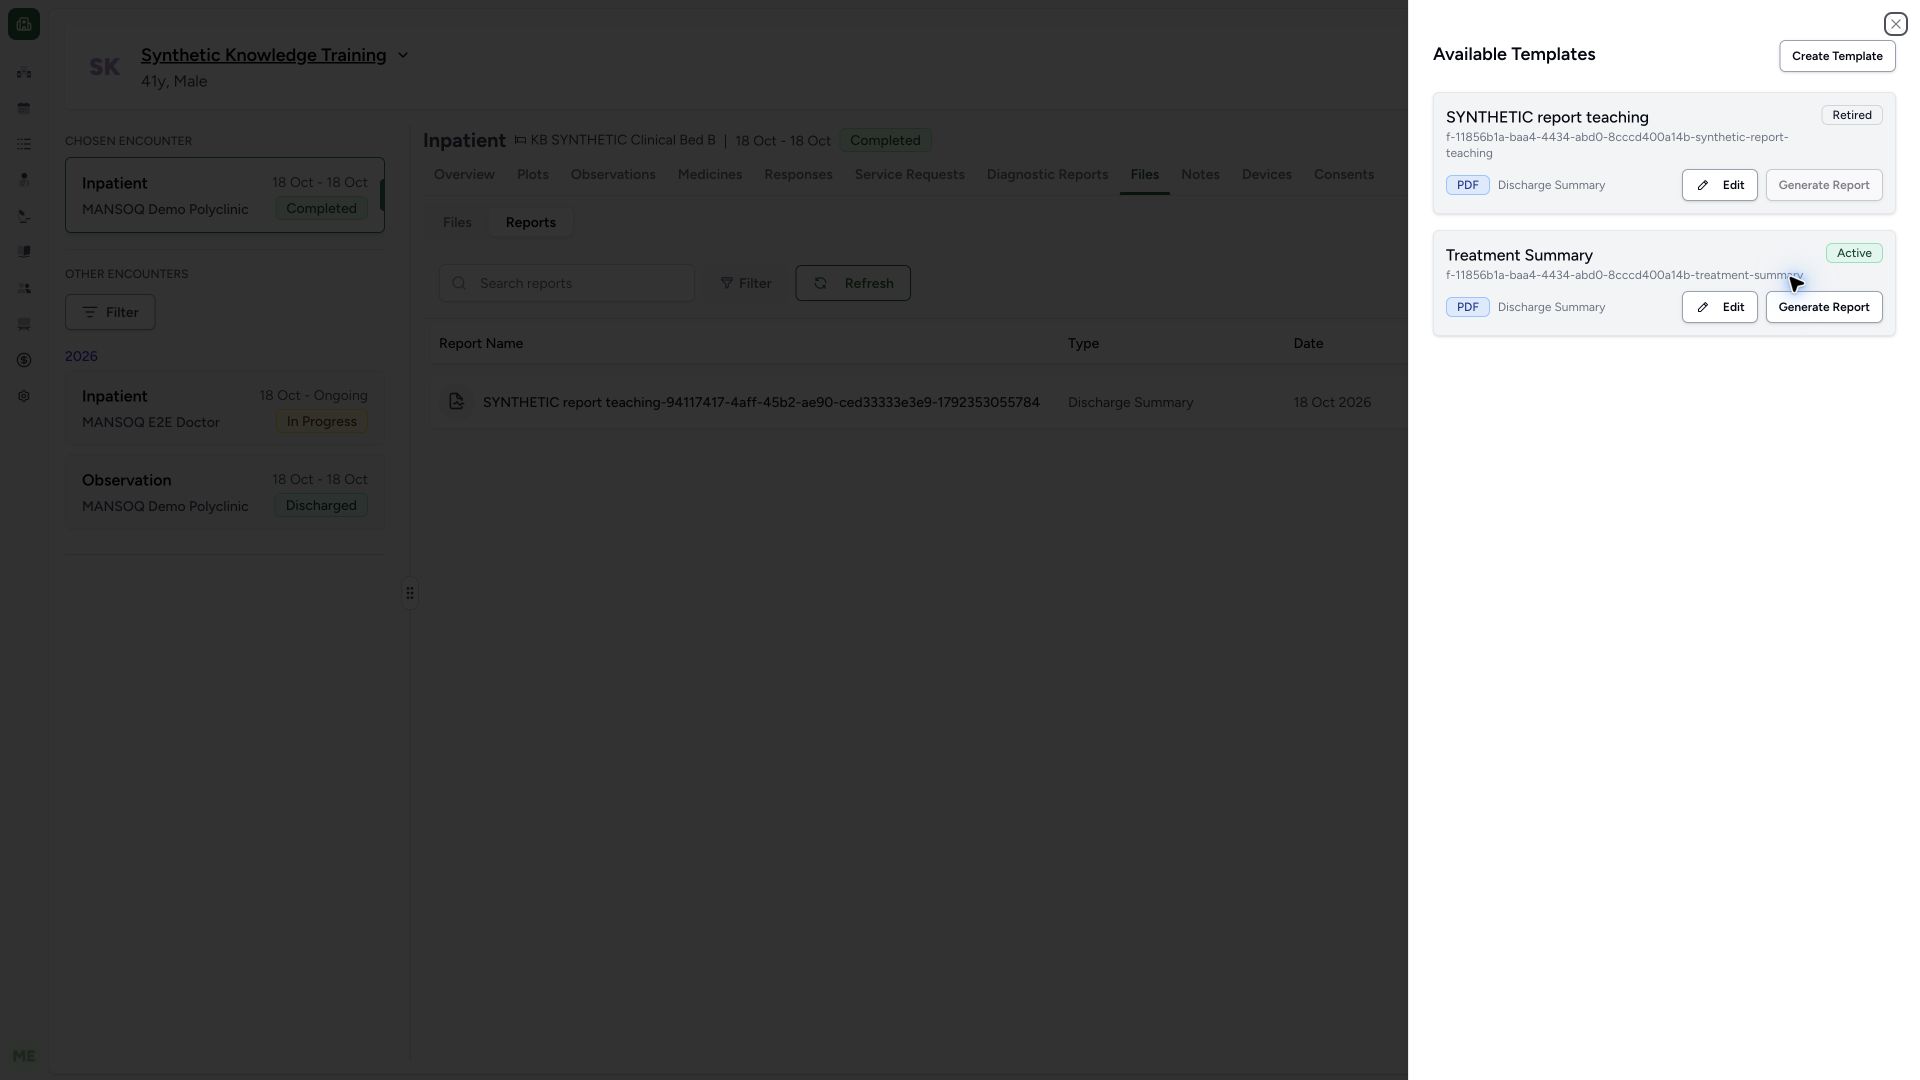This screenshot has width=1920, height=1080.
Task: Click the sidebar resize handle grip
Action: click(x=410, y=593)
